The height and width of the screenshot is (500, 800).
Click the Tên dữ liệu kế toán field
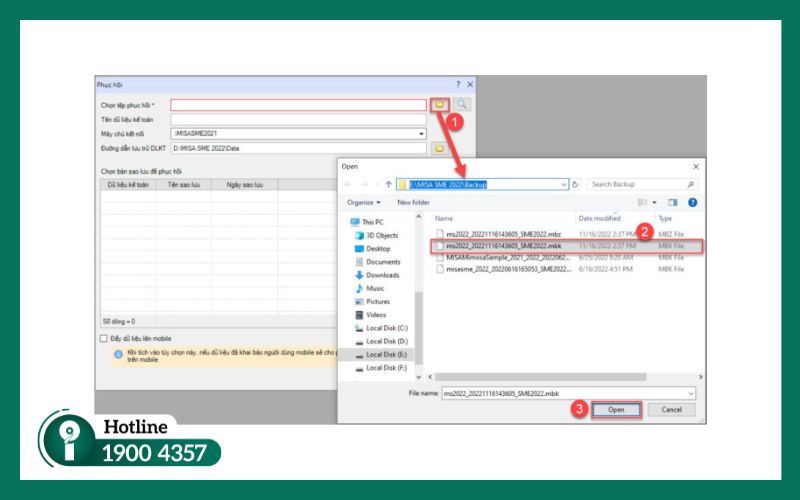pos(298,119)
